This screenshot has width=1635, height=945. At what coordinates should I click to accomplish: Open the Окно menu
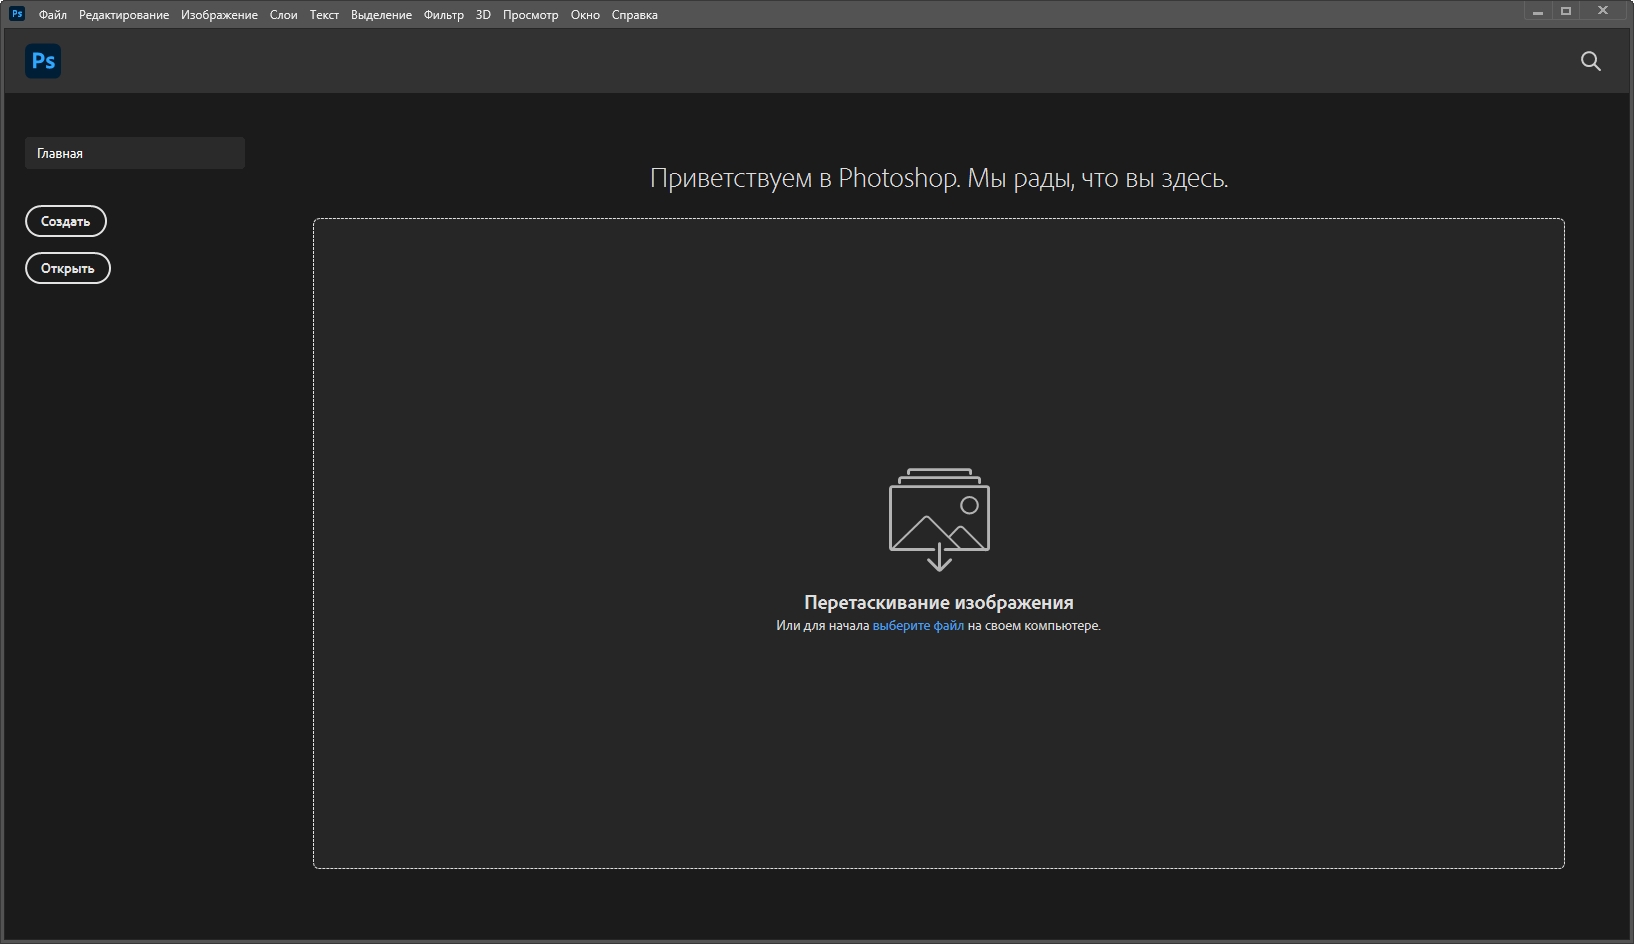[x=585, y=15]
